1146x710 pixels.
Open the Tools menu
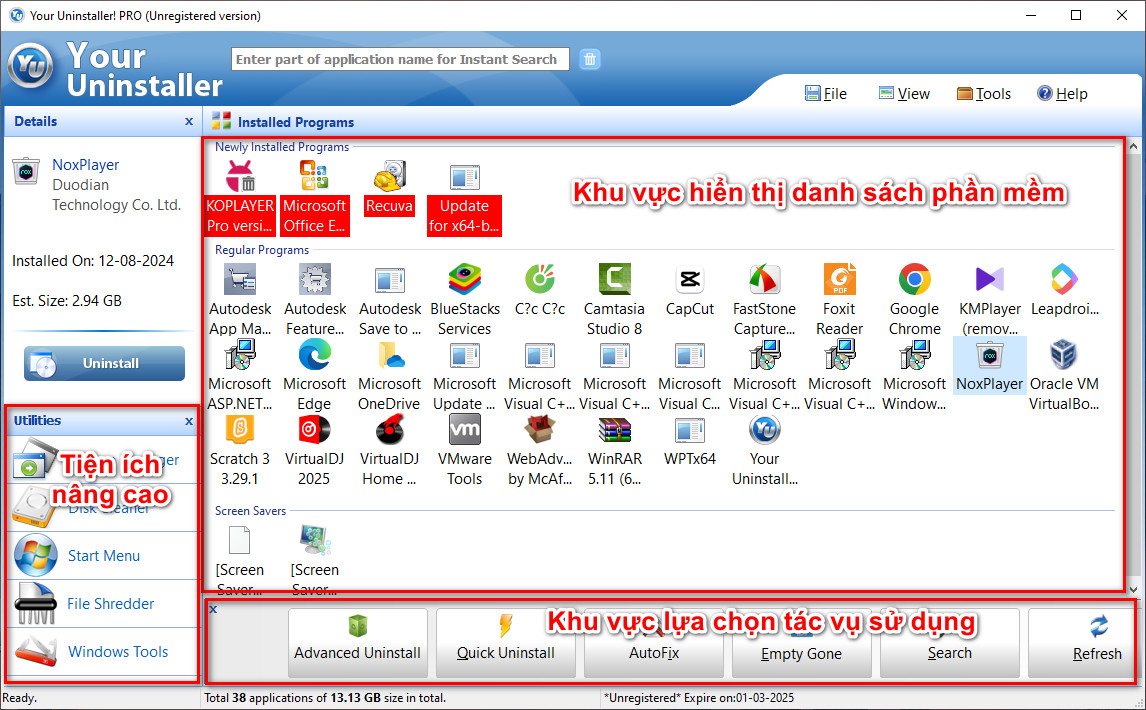tap(984, 93)
